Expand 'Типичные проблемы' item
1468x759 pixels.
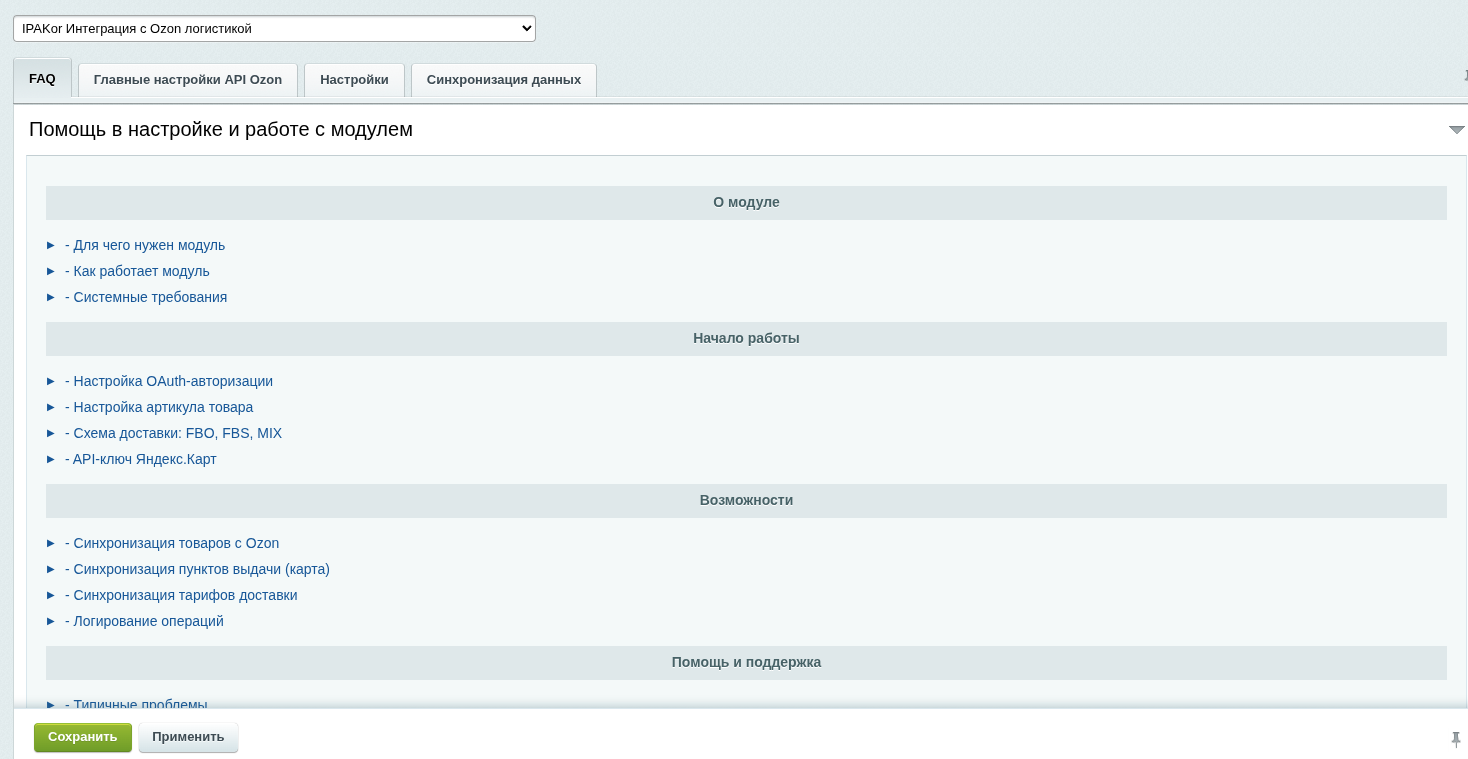point(136,704)
